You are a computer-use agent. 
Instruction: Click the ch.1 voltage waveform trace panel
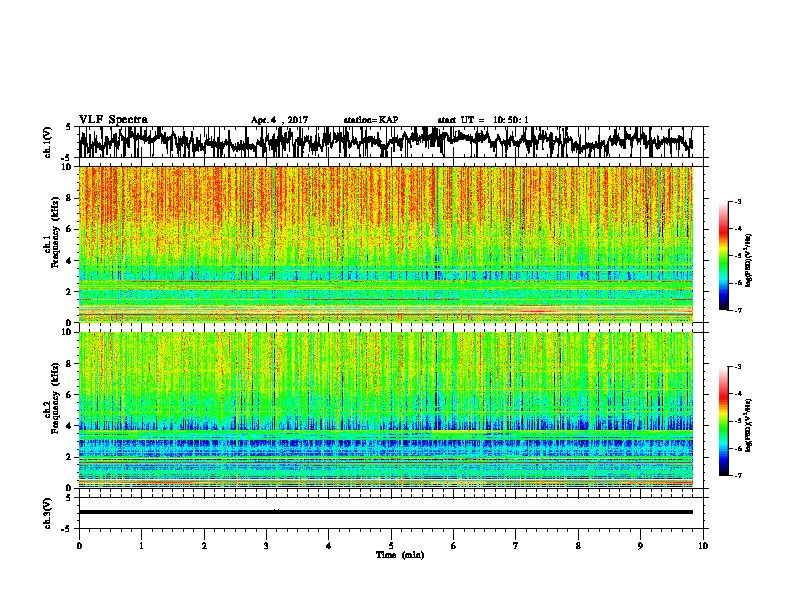[390, 142]
